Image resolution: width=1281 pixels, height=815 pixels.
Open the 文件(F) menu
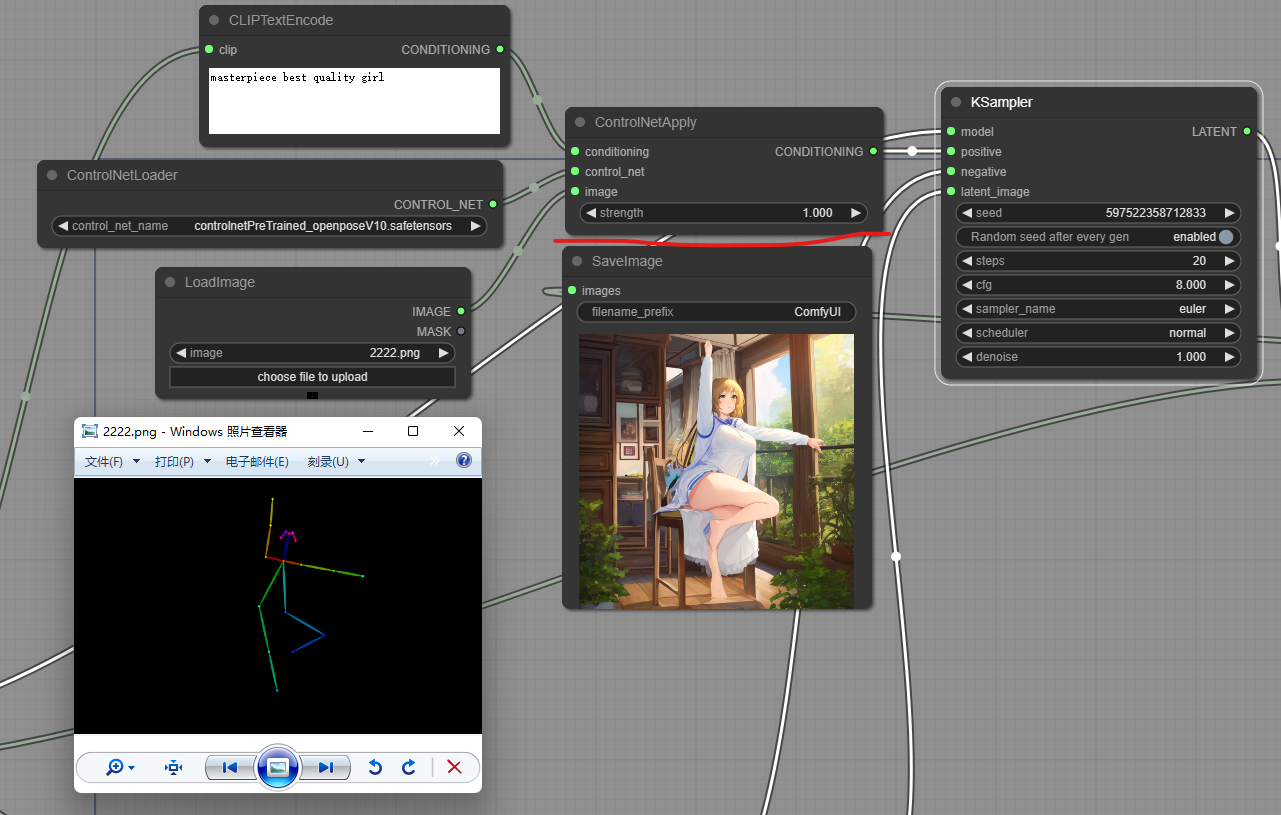[x=105, y=461]
